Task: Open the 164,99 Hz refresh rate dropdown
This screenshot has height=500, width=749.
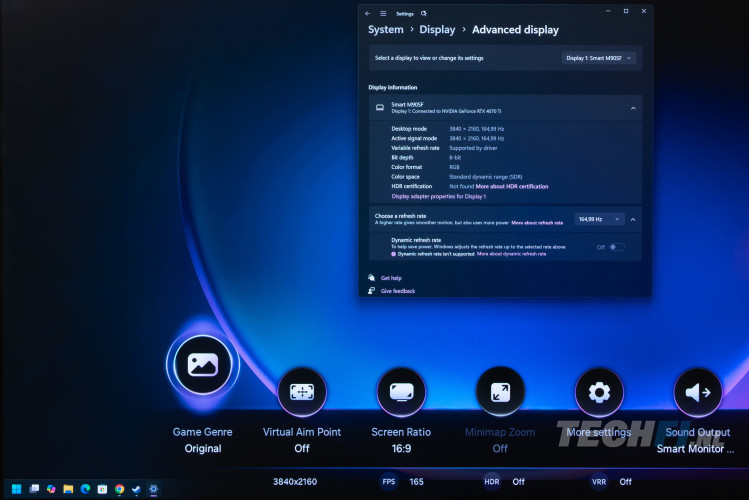Action: pos(599,219)
